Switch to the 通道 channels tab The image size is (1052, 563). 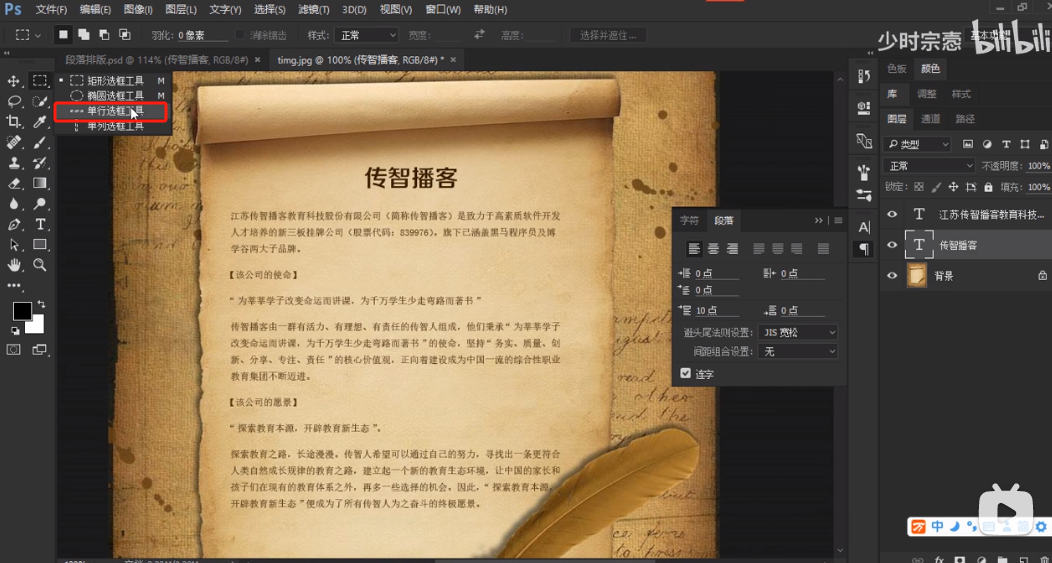pyautogui.click(x=930, y=119)
